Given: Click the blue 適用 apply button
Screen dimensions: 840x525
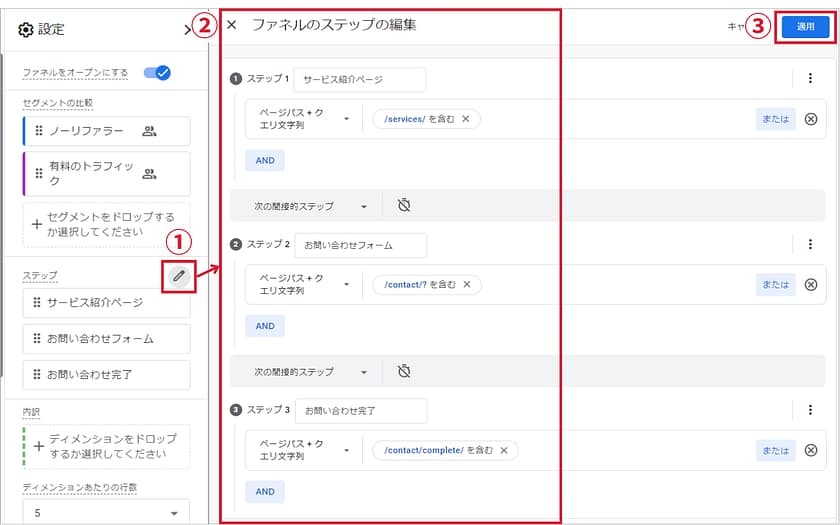Looking at the screenshot, I should pos(805,27).
